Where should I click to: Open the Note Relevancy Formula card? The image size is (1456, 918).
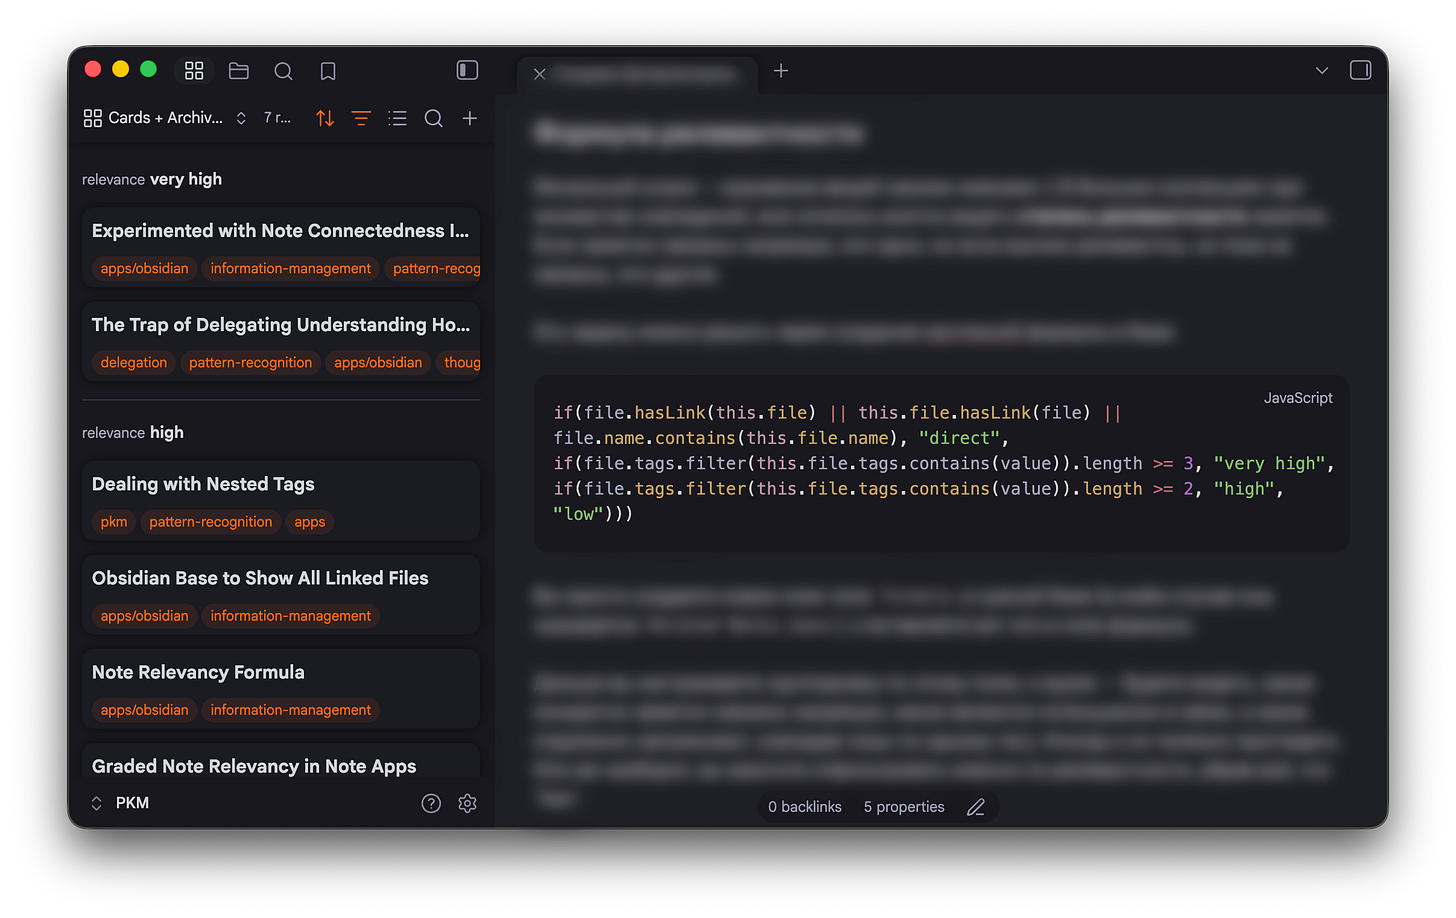[281, 688]
